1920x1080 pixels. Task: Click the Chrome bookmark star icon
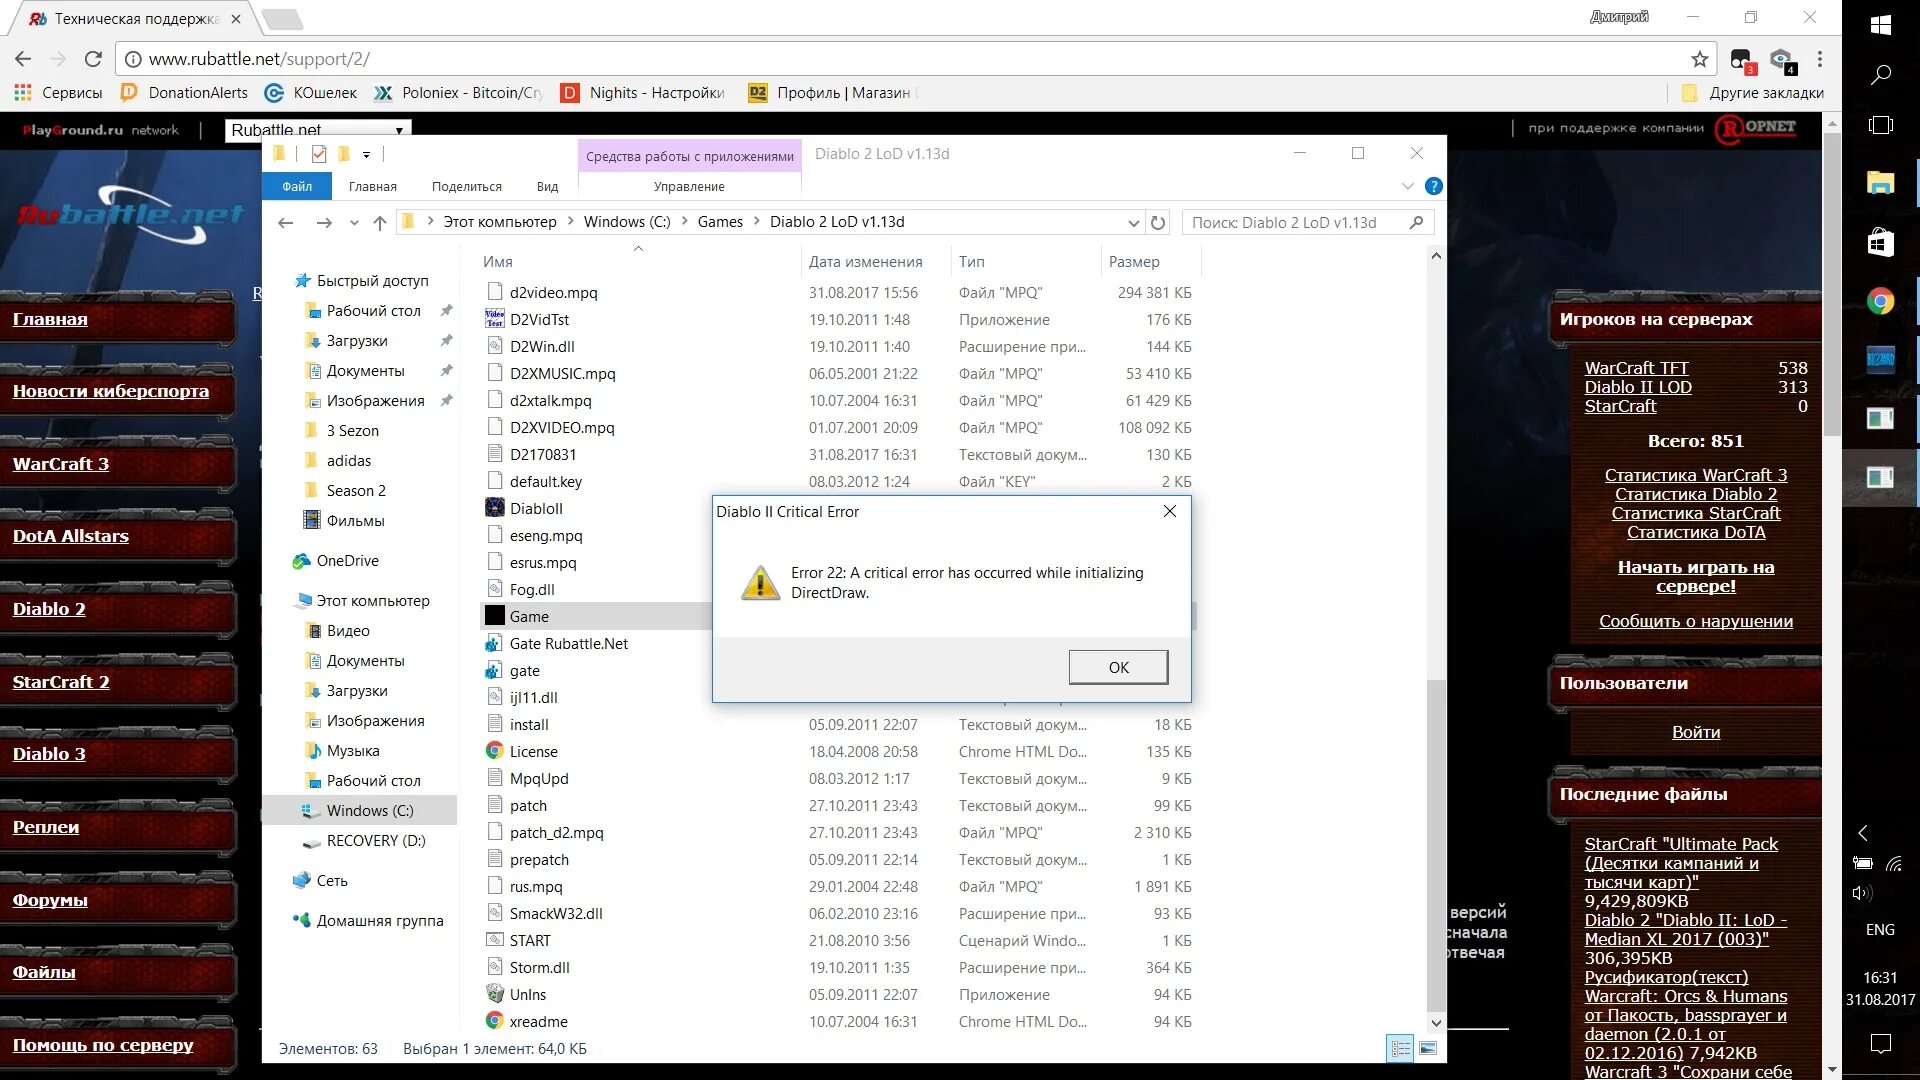tap(1699, 59)
